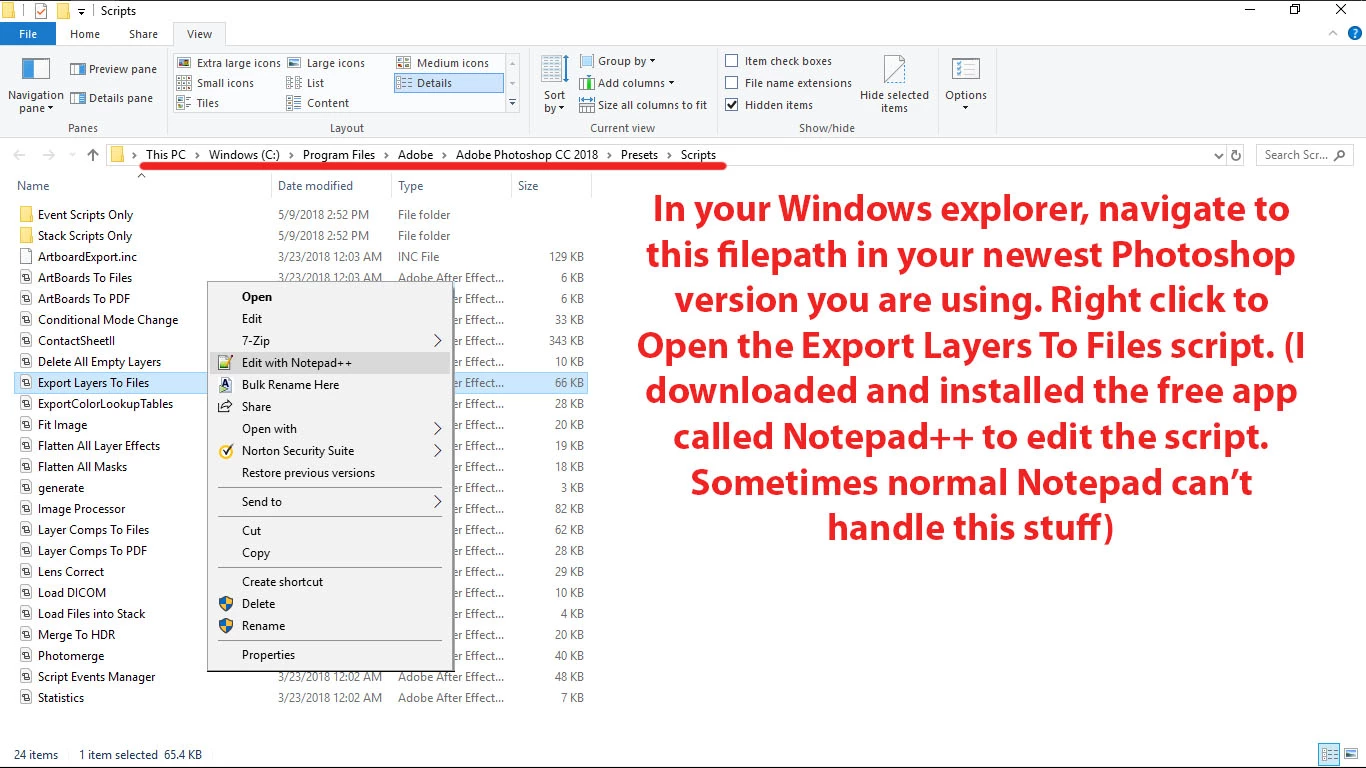Screen dimensions: 1366x768
Task: Switch to the Share ribbon tab
Action: (x=143, y=34)
